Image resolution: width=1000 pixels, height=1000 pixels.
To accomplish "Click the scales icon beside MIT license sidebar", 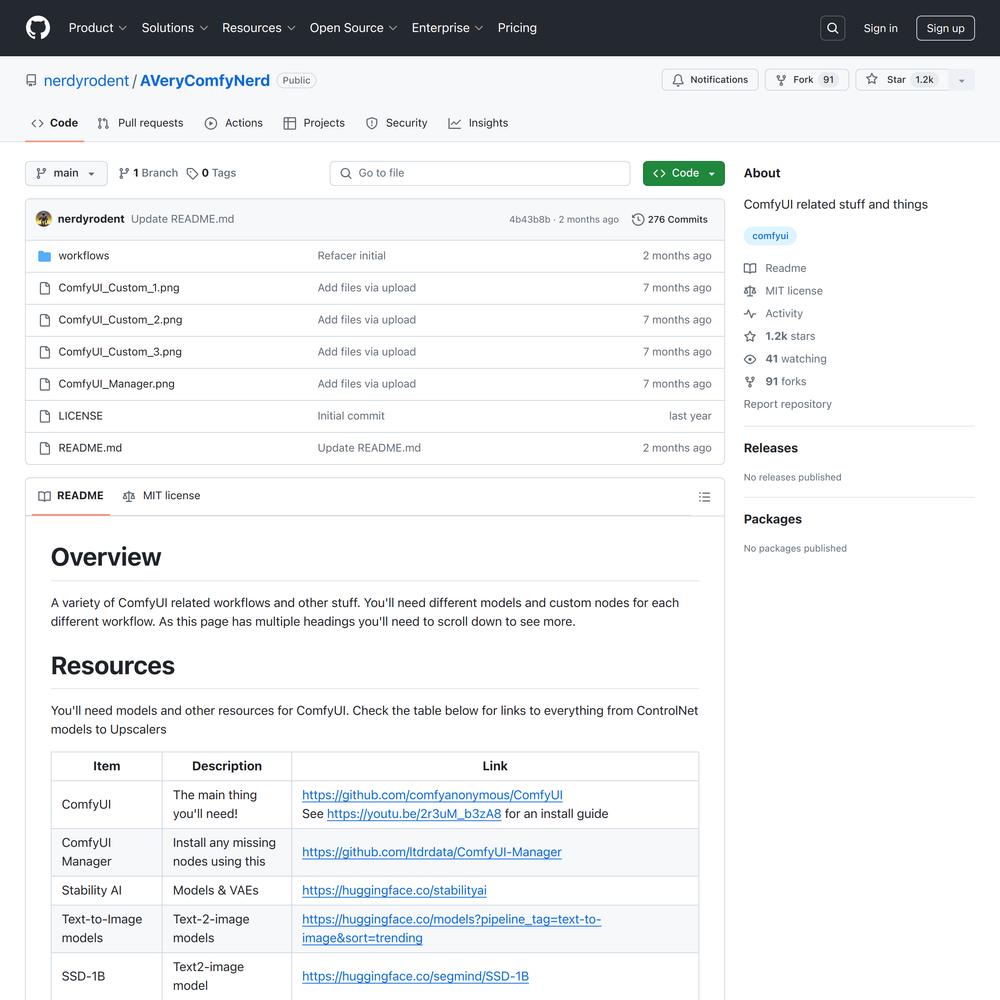I will point(750,291).
